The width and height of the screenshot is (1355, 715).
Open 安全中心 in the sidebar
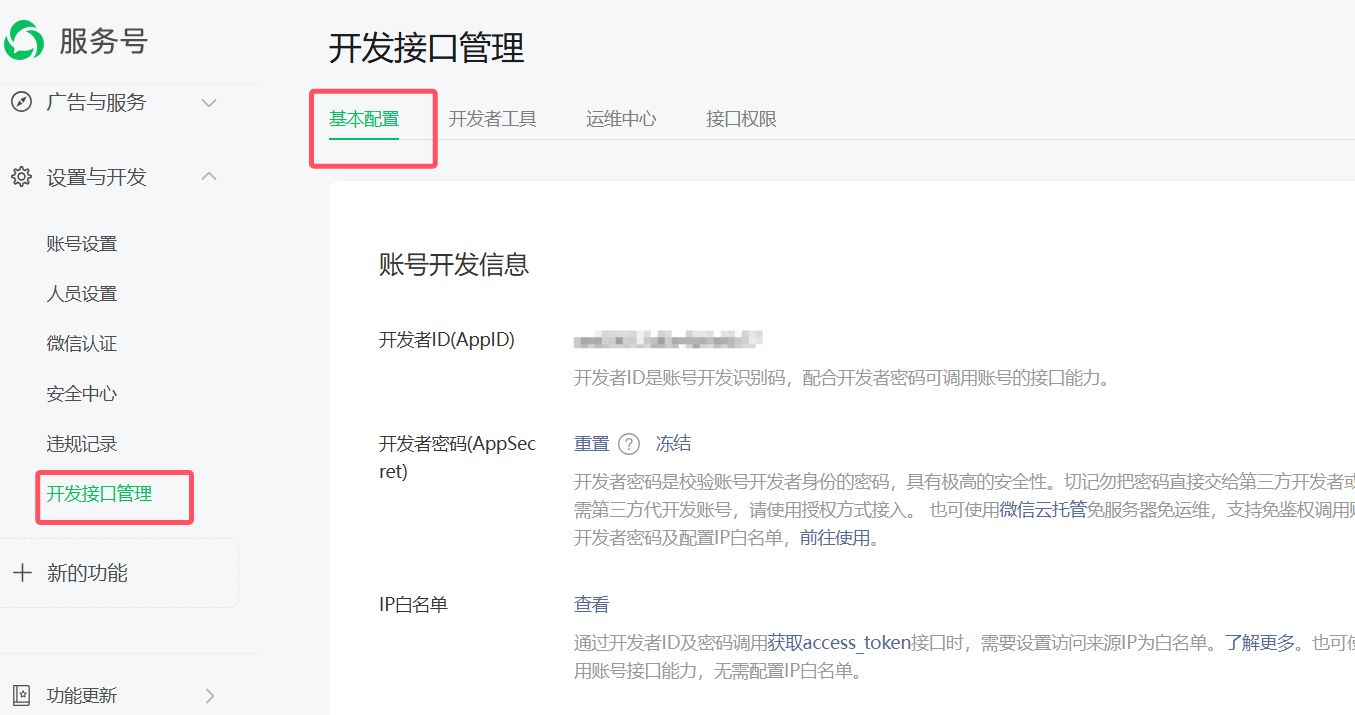tap(82, 394)
